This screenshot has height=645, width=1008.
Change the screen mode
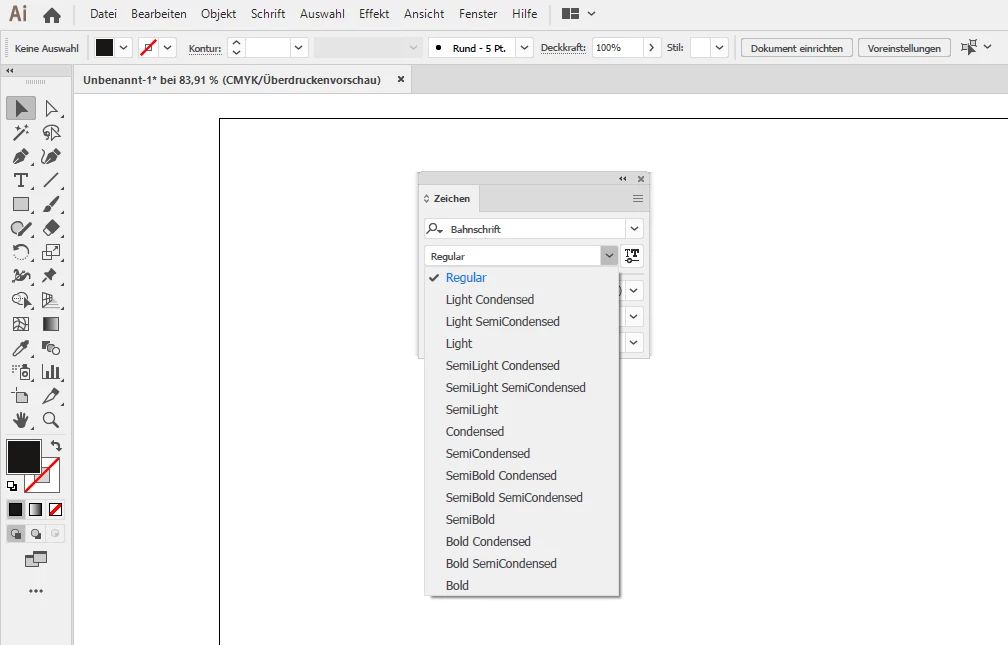(x=36, y=559)
